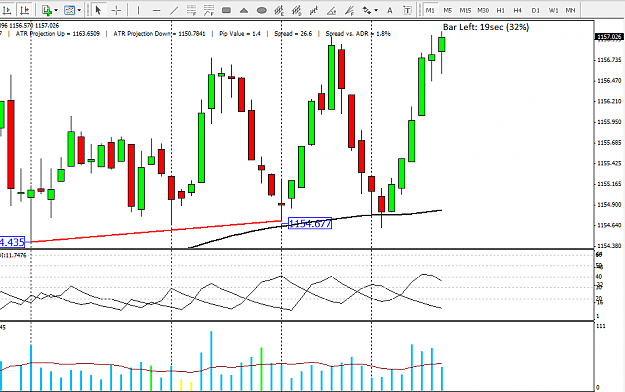Switch to the W1 timeframe
Screen dimensions: 625x392
click(553, 10)
